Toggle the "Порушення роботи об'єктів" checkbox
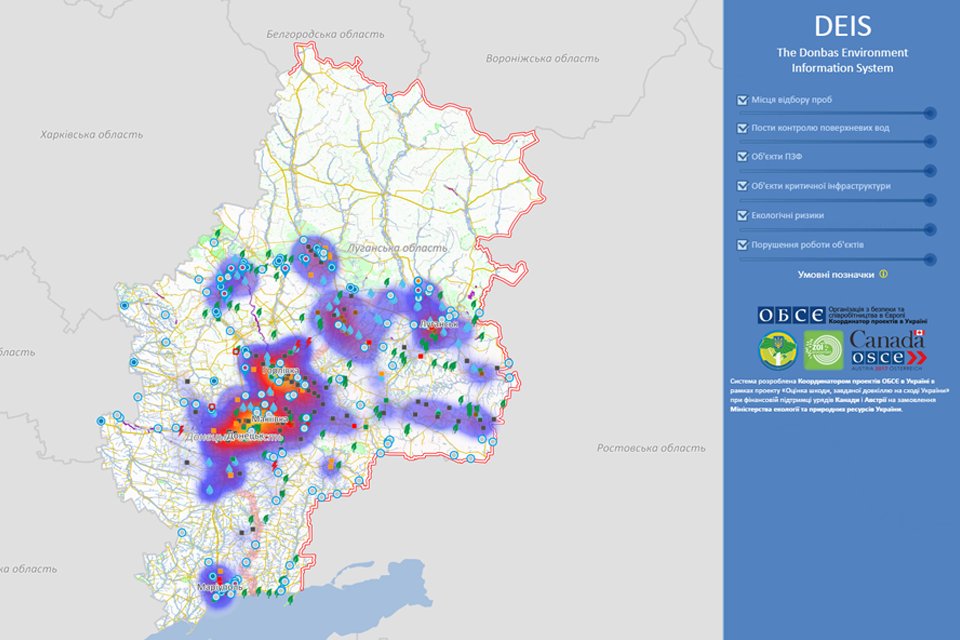Viewport: 960px width, 640px height. pyautogui.click(x=743, y=245)
